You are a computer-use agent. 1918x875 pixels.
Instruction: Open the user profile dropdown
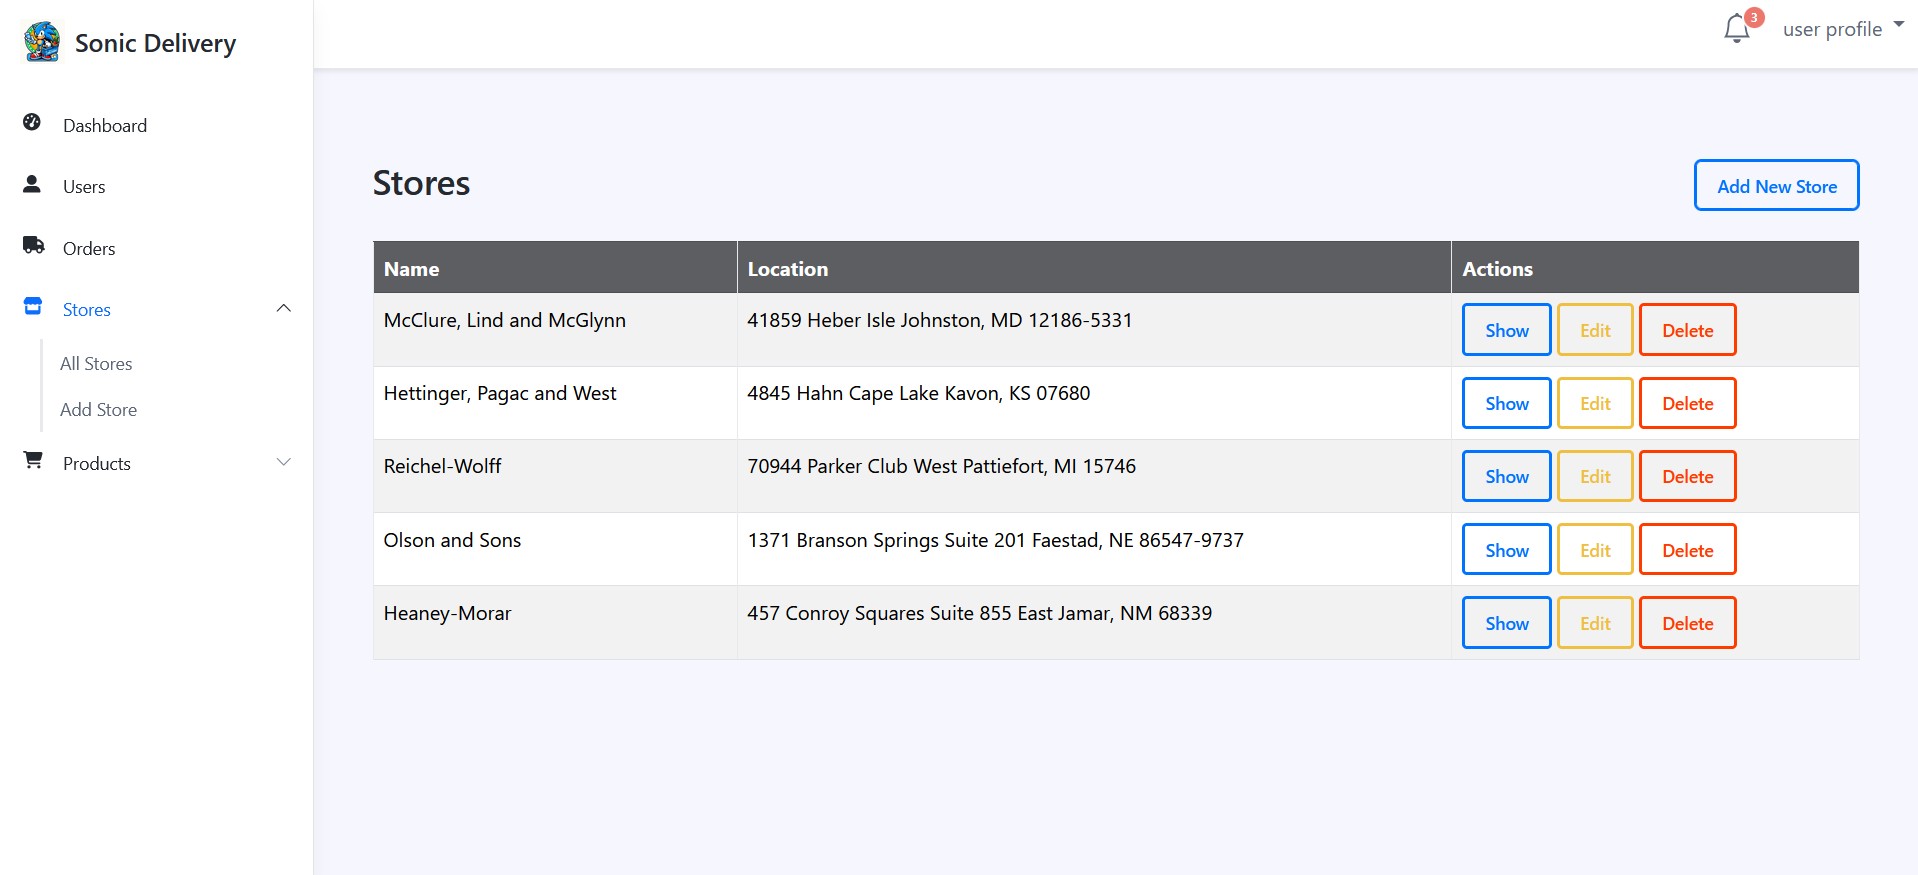(1840, 28)
